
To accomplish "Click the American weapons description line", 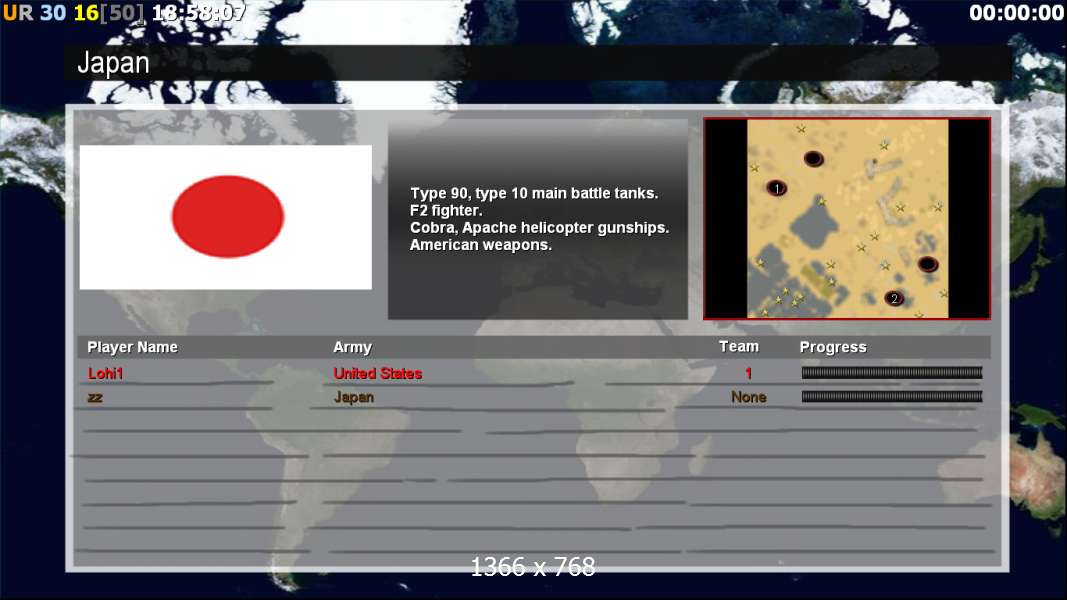I will coord(480,245).
